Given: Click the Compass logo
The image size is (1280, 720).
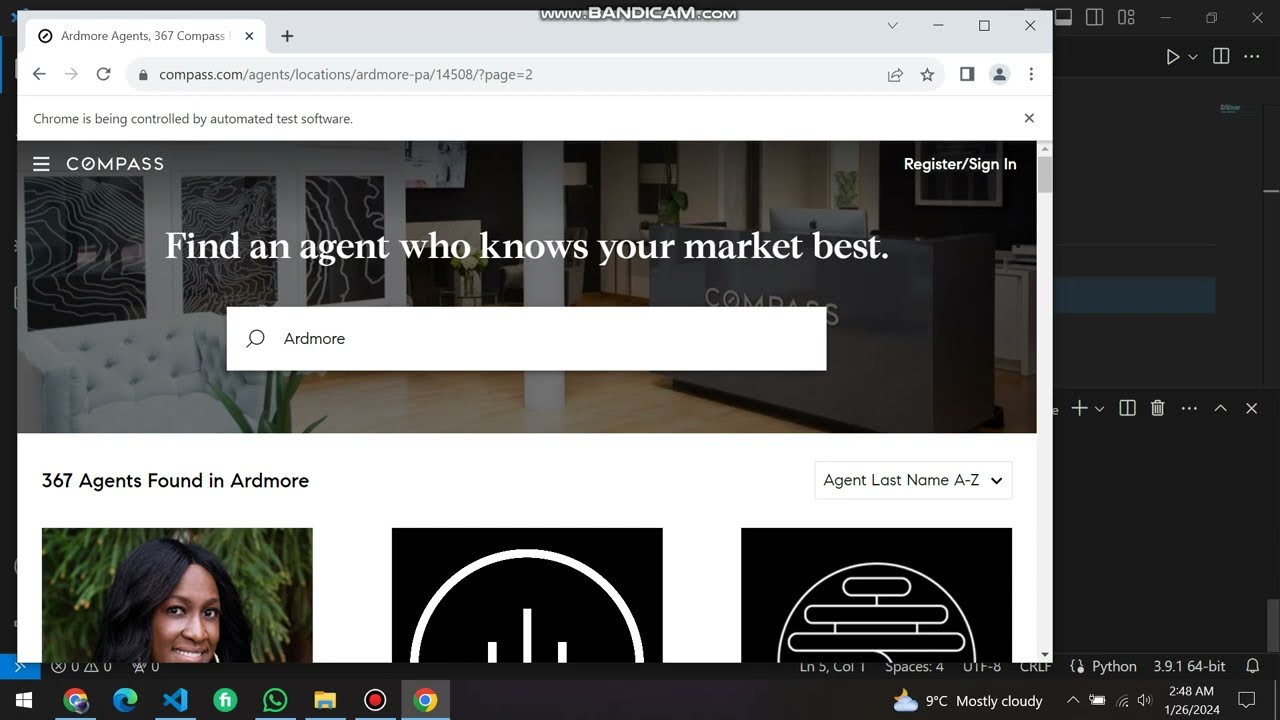Looking at the screenshot, I should (x=115, y=164).
